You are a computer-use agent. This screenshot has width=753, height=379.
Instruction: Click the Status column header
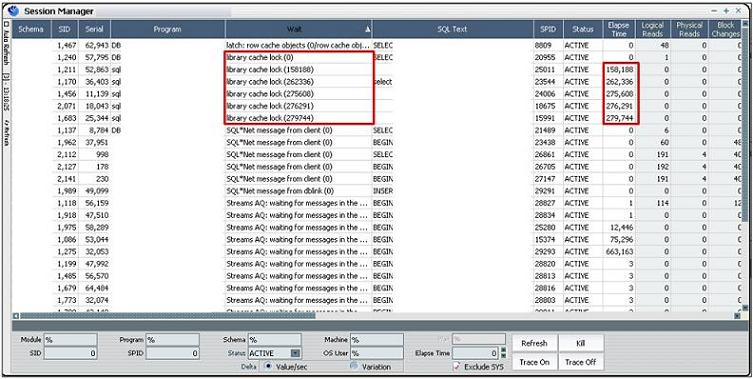583,29
